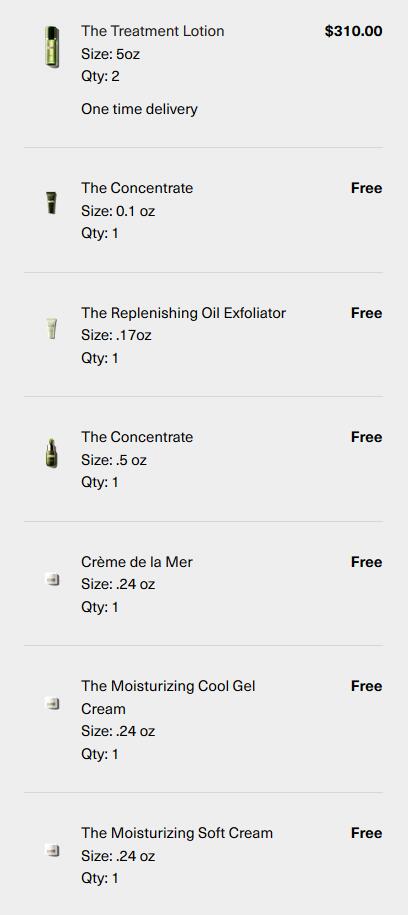Click Size: 5oz under The Treatment Lotion
Screen dimensions: 408x915
(x=110, y=54)
